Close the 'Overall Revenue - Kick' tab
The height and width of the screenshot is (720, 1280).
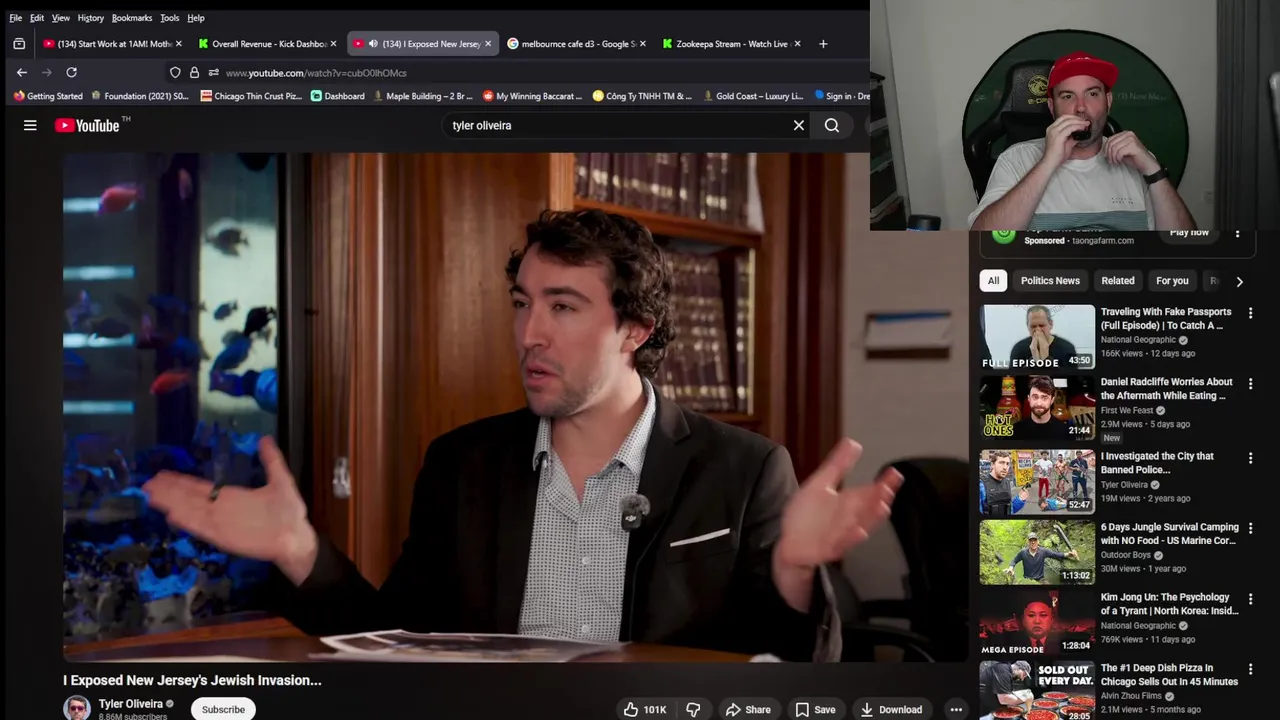(333, 44)
